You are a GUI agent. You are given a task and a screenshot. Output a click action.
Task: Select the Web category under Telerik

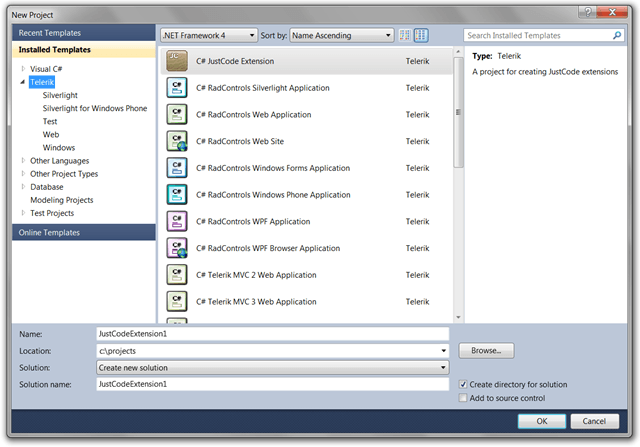click(51, 134)
